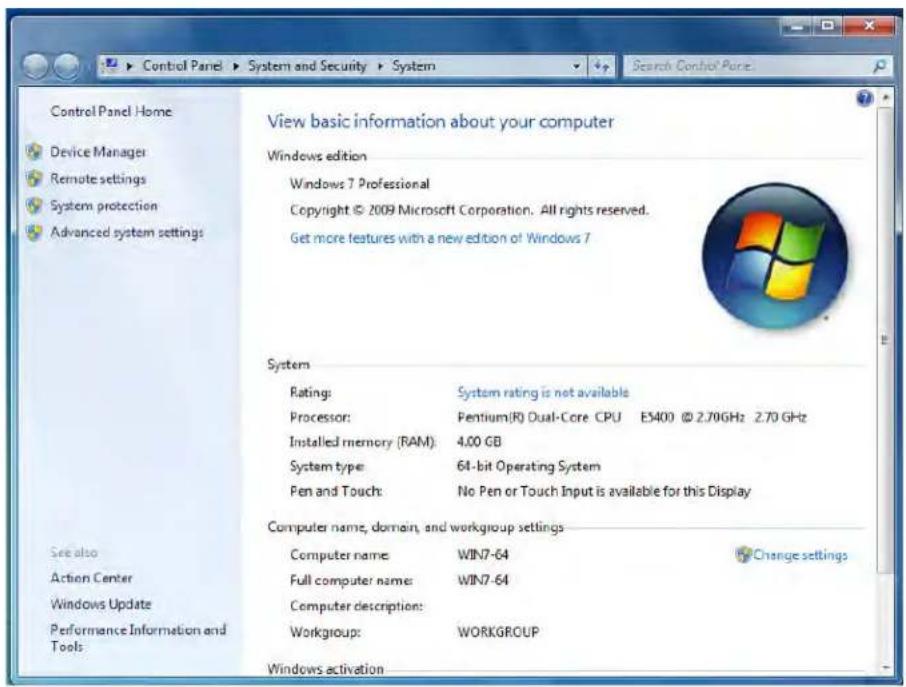Image resolution: width=906 pixels, height=687 pixels.
Task: Click the 64-bit Operating System value
Action: (529, 466)
